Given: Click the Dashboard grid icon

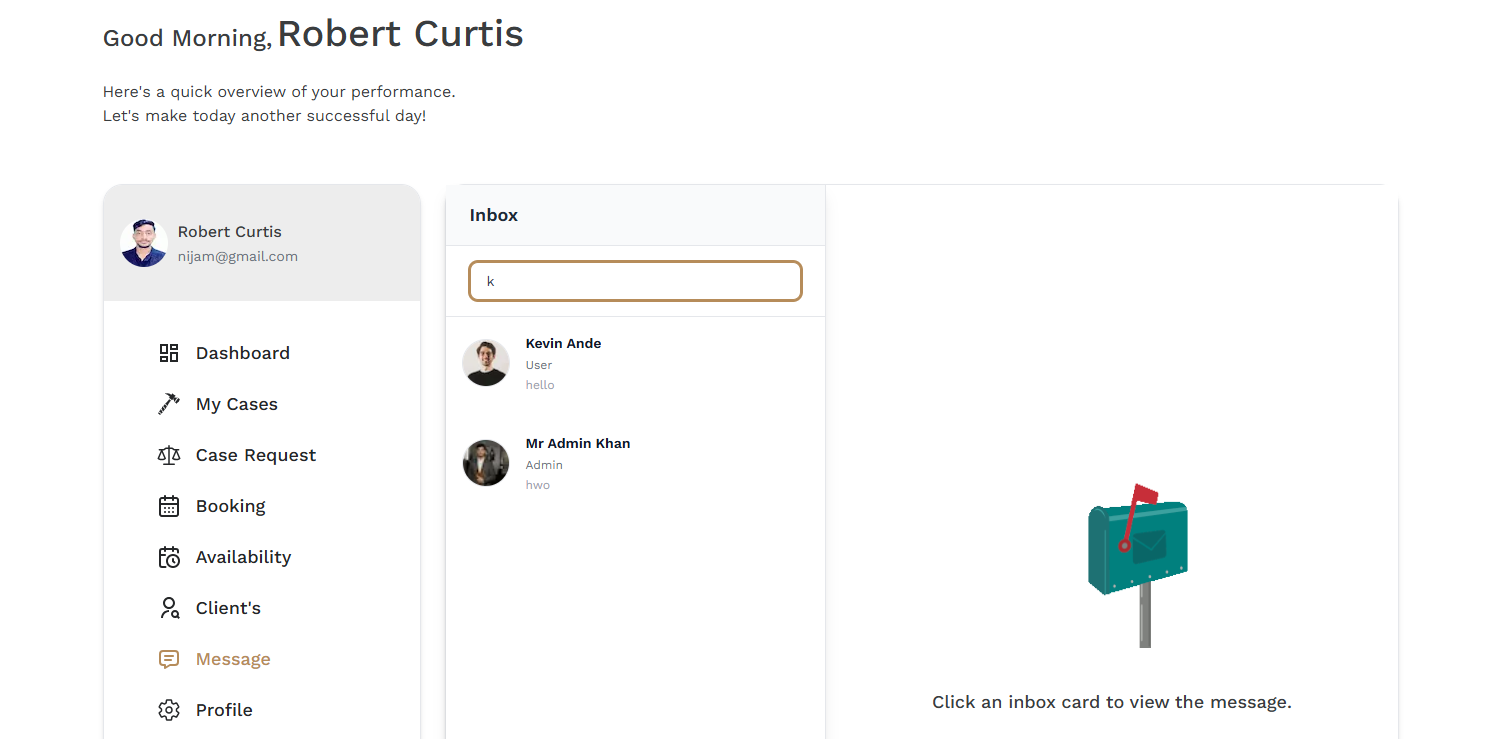Looking at the screenshot, I should [x=169, y=353].
